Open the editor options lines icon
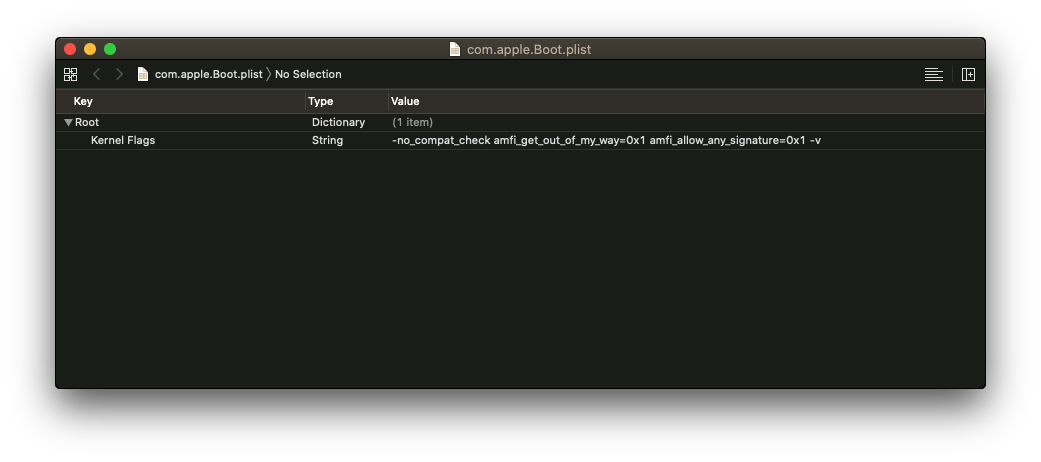This screenshot has width=1041, height=462. pos(933,74)
